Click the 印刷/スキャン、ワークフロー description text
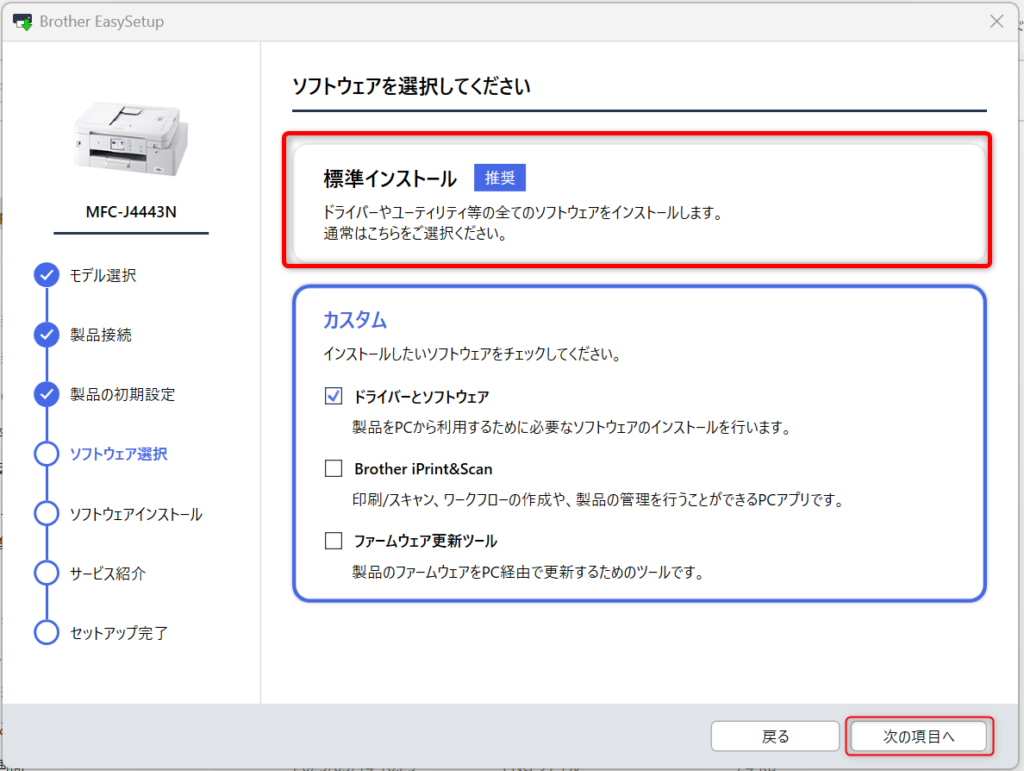1024x771 pixels. (x=599, y=500)
